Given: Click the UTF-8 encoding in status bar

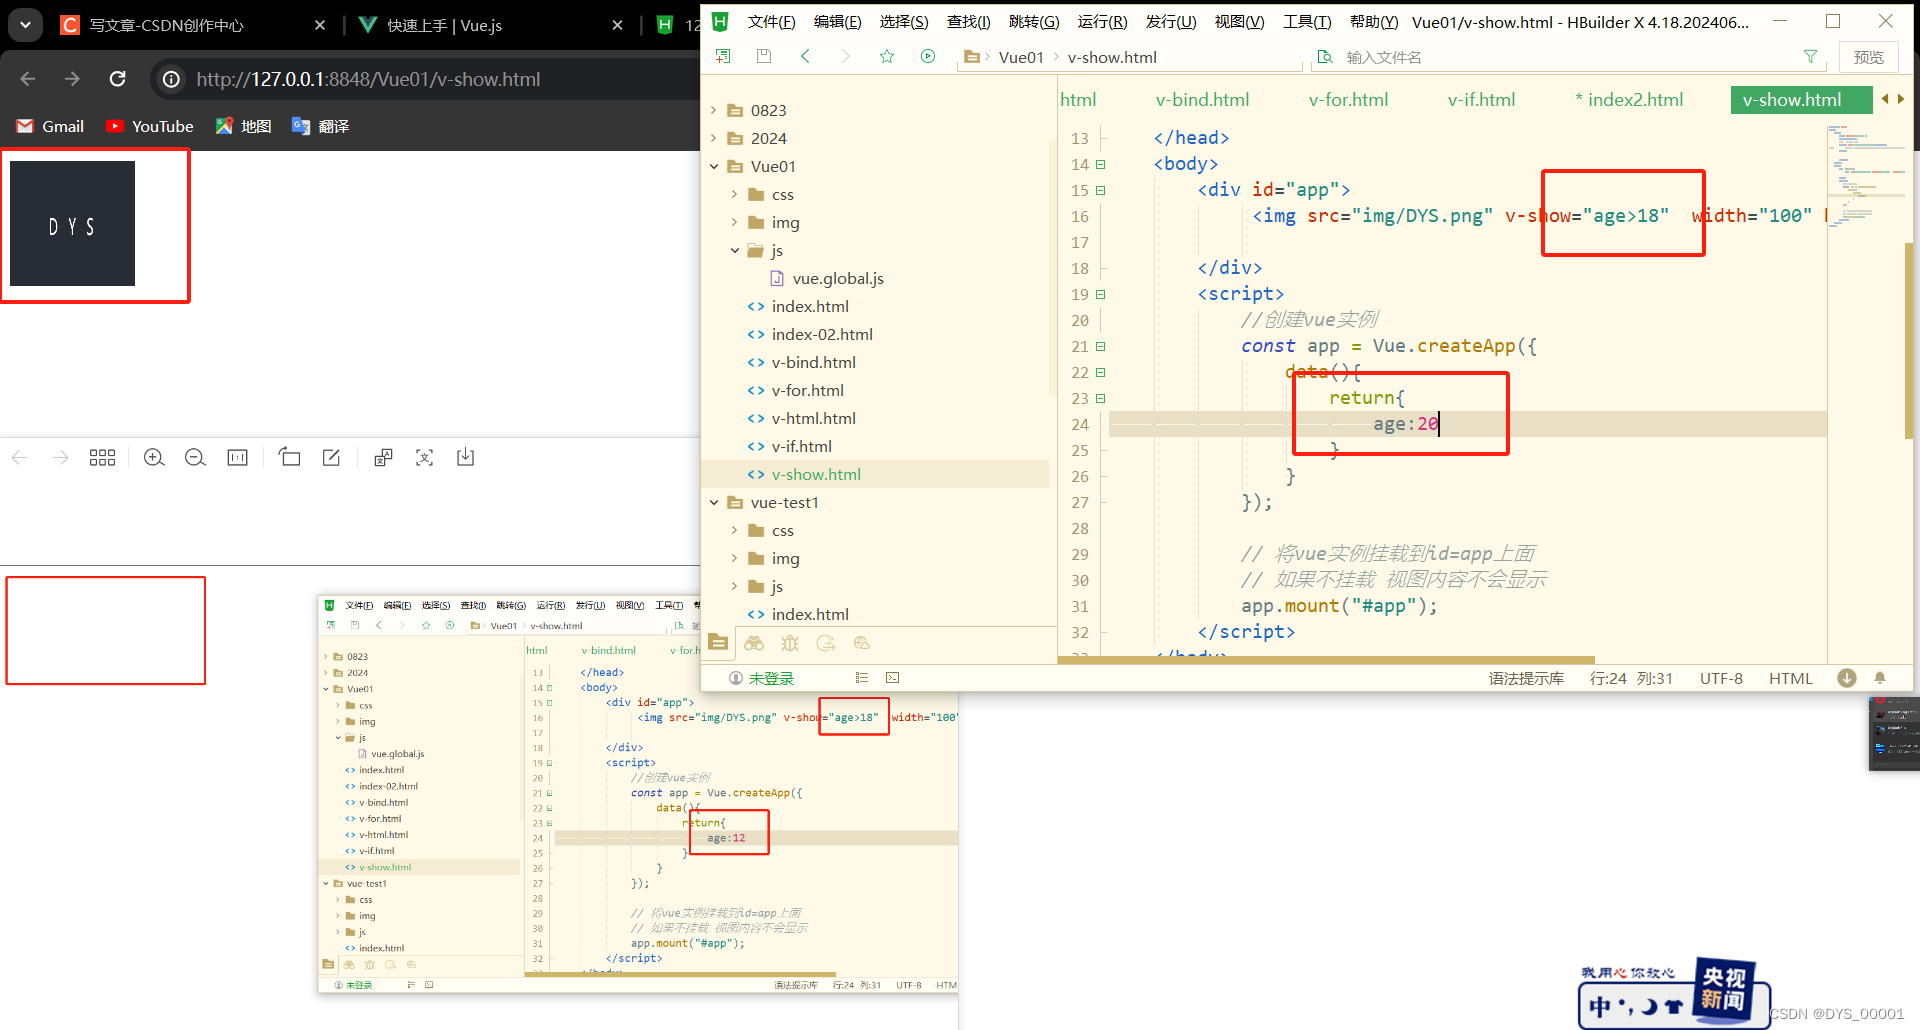Looking at the screenshot, I should tap(1721, 678).
